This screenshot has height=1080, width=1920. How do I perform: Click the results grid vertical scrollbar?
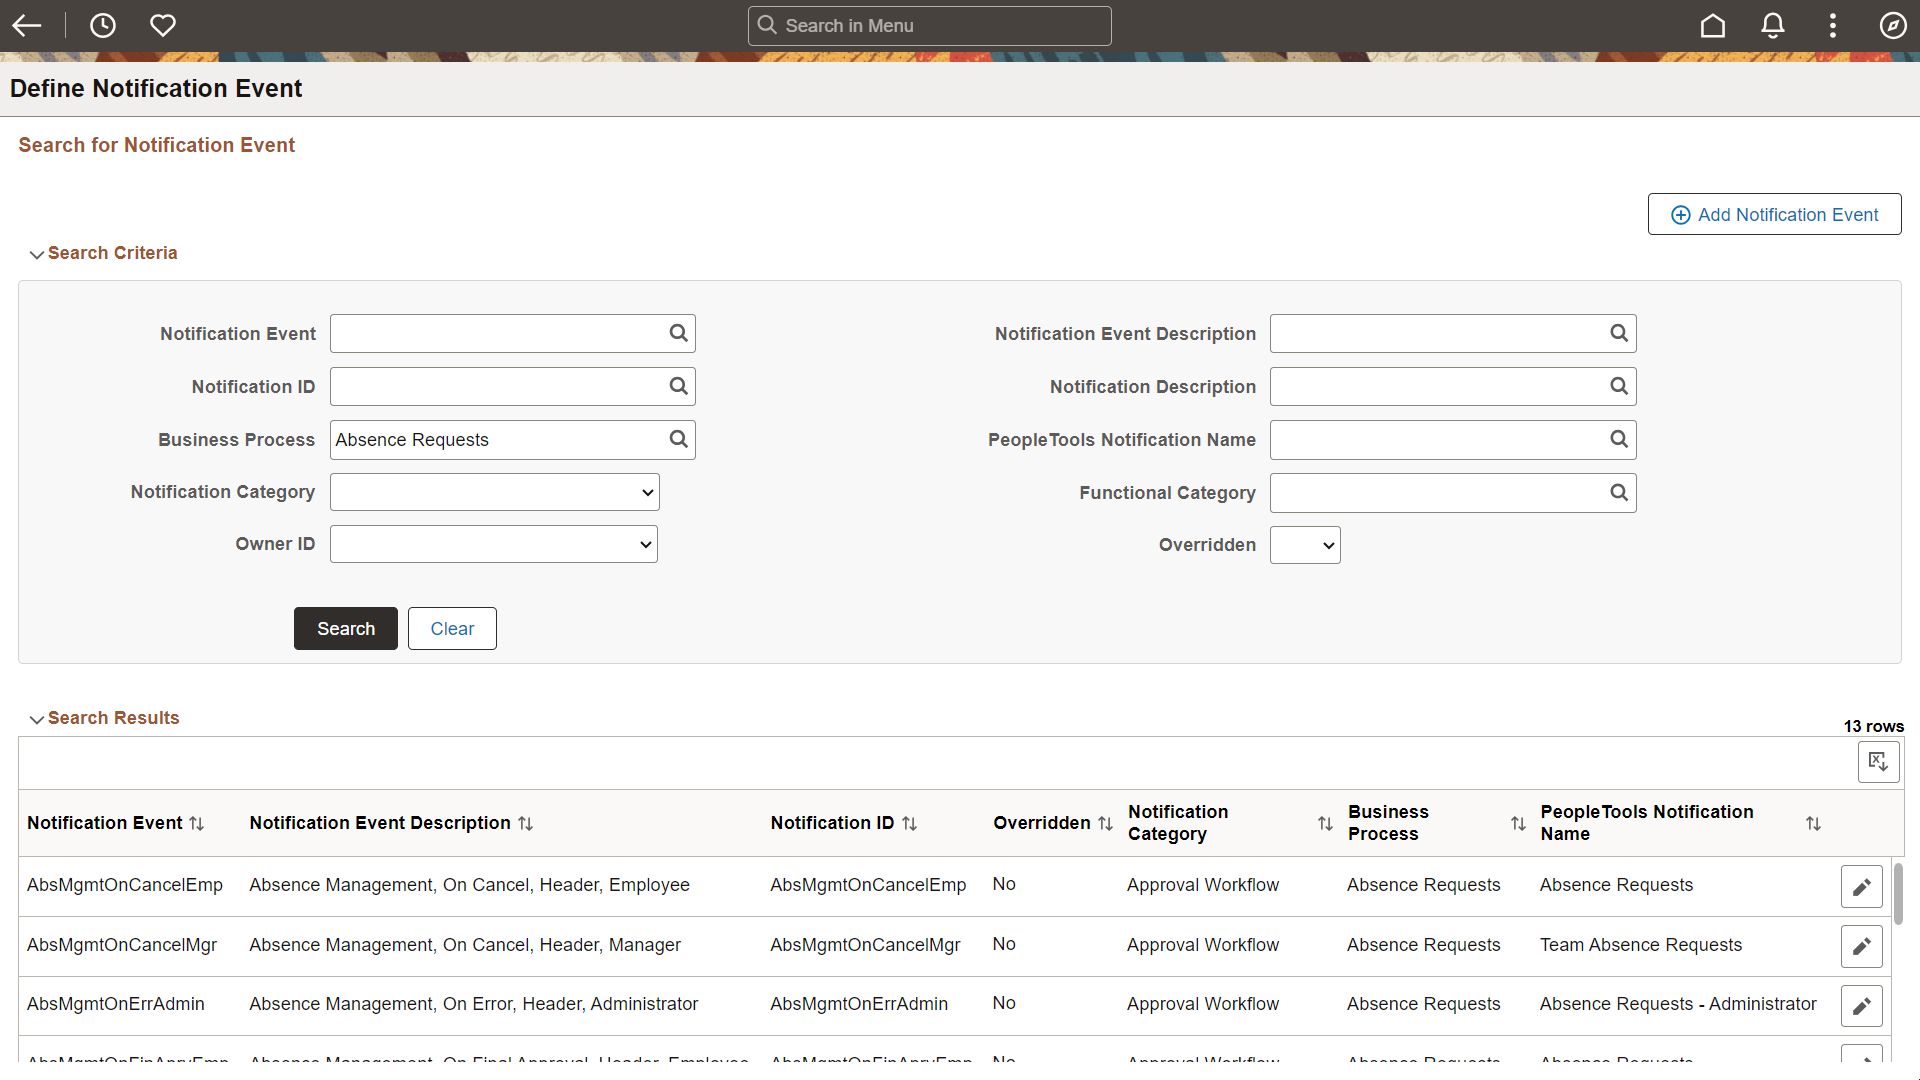1897,893
